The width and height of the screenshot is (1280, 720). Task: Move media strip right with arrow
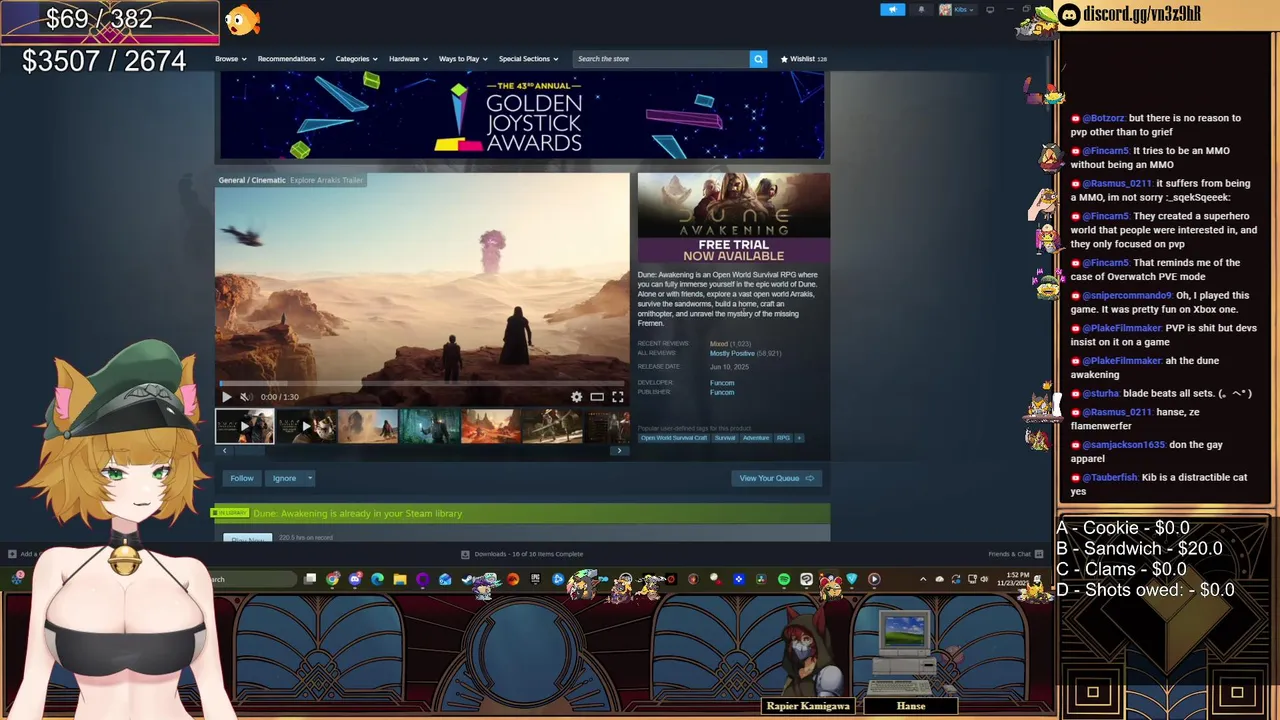tap(619, 451)
